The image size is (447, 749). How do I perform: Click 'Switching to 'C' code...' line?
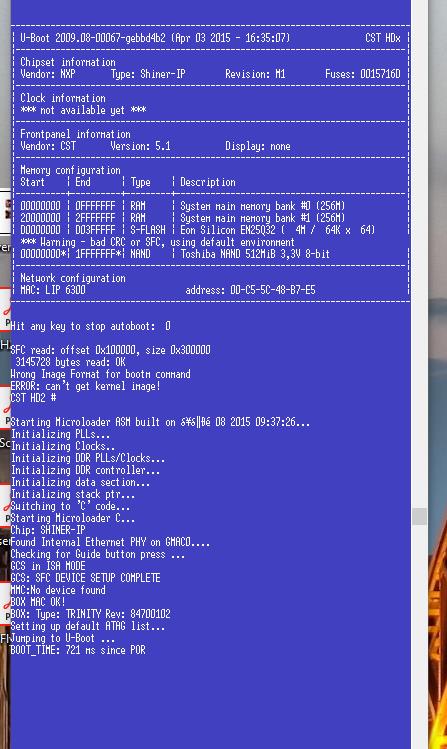(70, 506)
